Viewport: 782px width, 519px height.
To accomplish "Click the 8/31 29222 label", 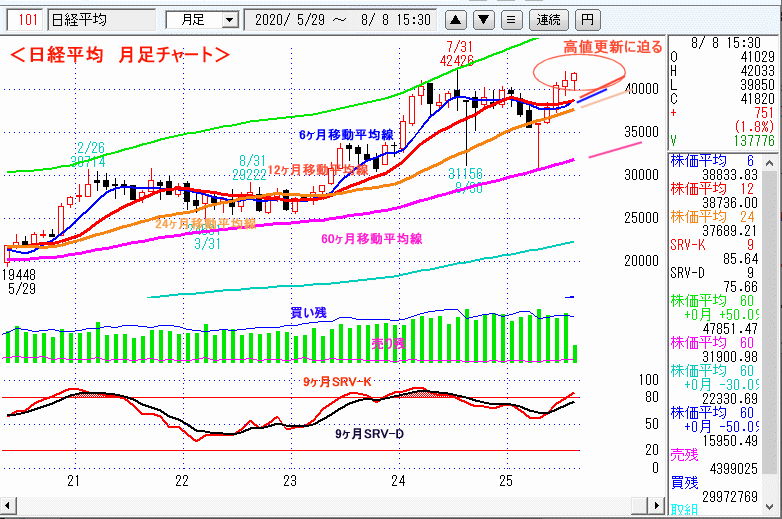I will point(250,168).
